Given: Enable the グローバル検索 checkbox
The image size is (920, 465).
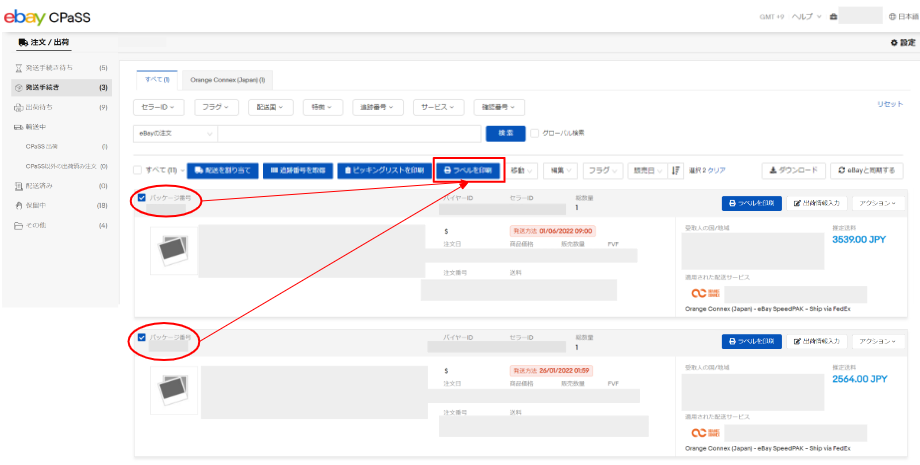Looking at the screenshot, I should (x=534, y=133).
